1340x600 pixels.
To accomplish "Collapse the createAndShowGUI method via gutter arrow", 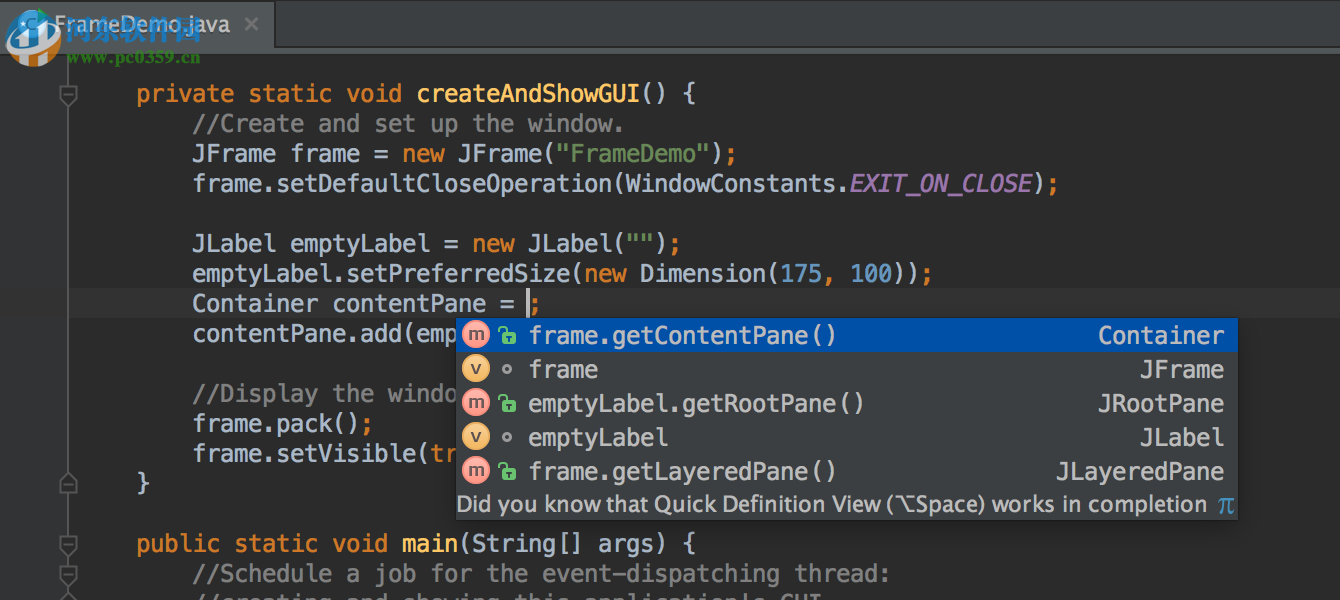I will (x=68, y=93).
